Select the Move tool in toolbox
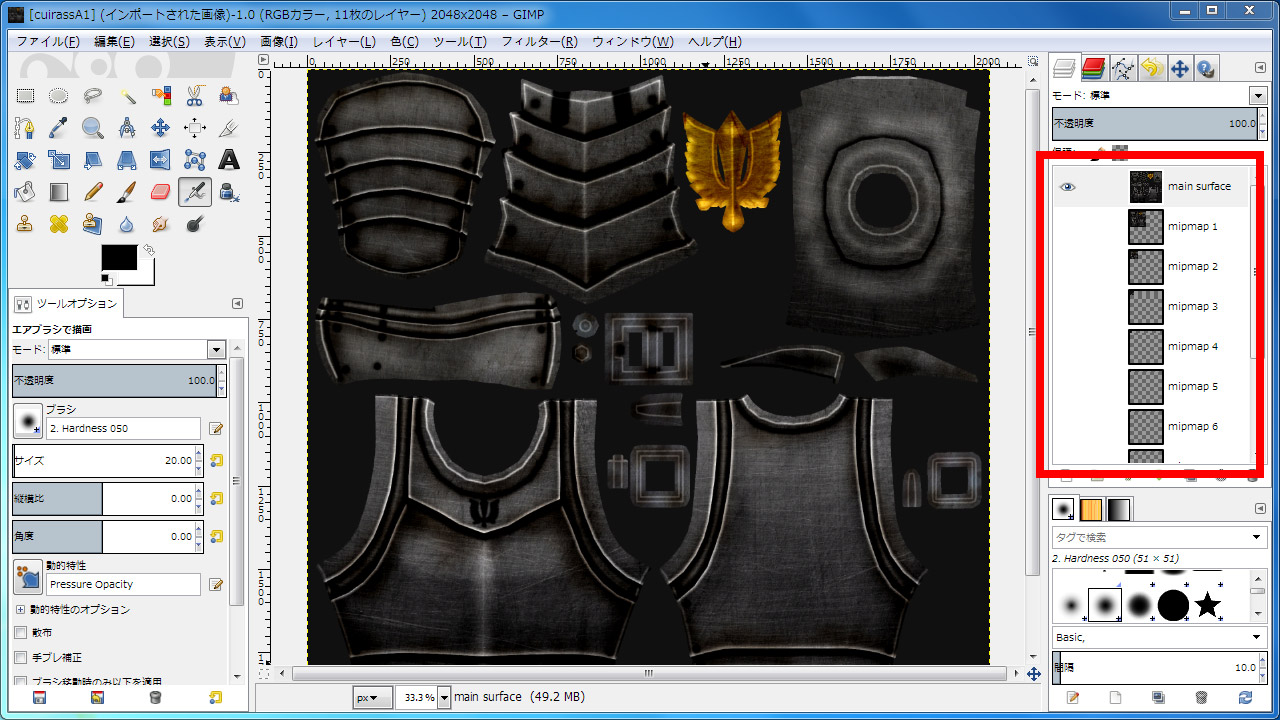This screenshot has height=720, width=1280. tap(161, 128)
